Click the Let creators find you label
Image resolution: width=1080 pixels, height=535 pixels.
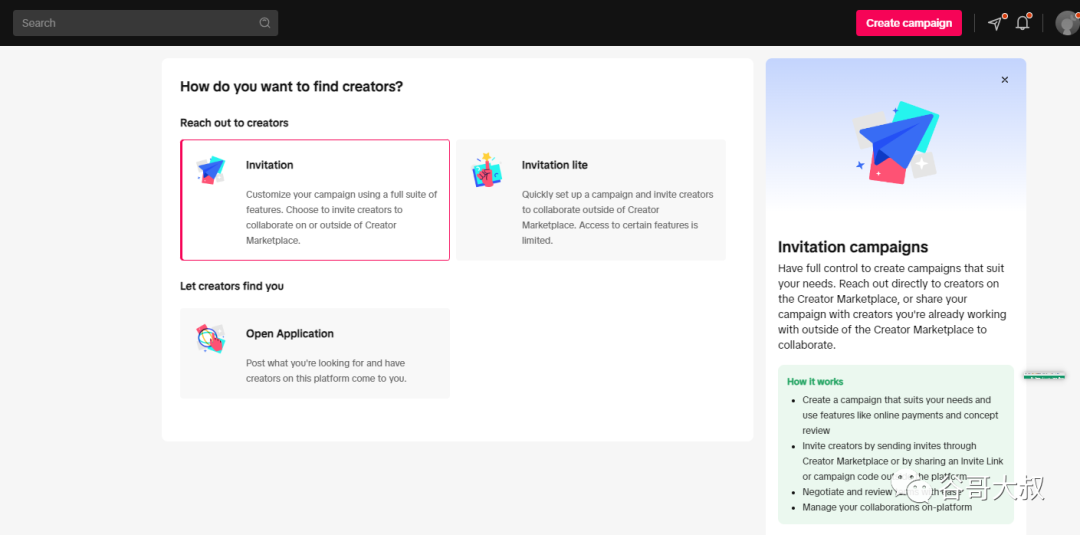[x=232, y=286]
